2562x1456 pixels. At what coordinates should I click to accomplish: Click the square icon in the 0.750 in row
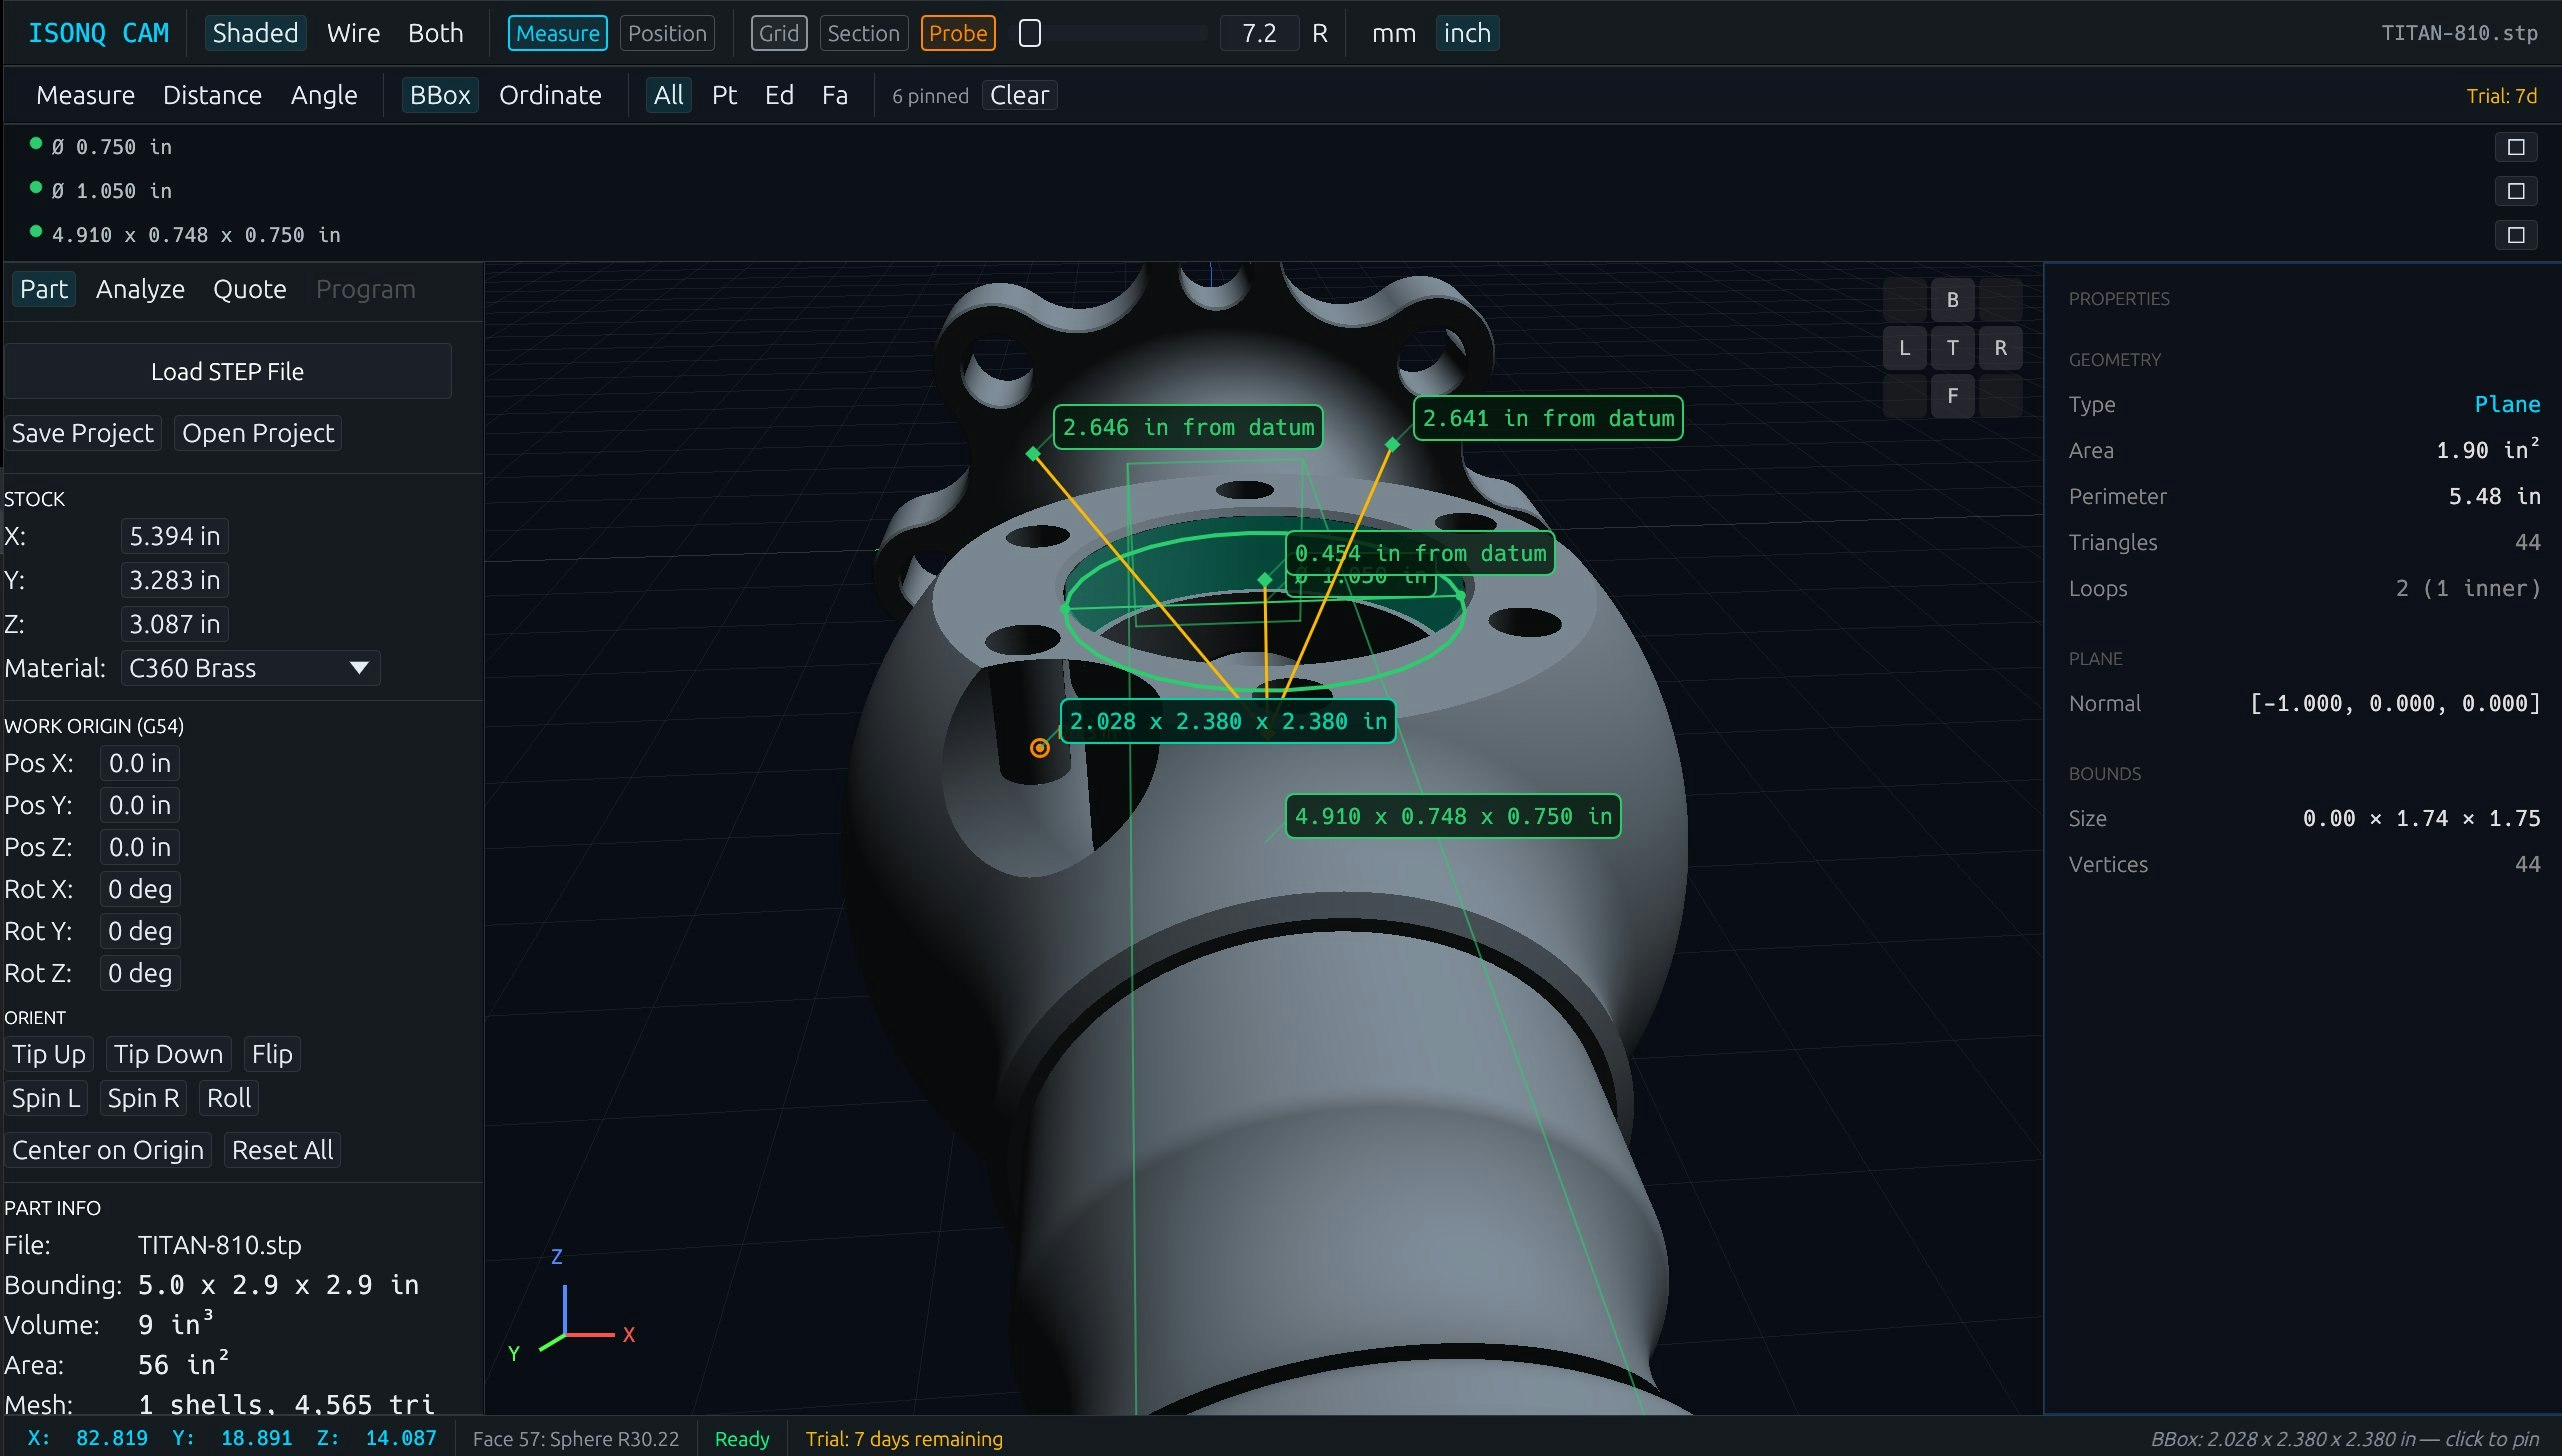click(x=2516, y=147)
